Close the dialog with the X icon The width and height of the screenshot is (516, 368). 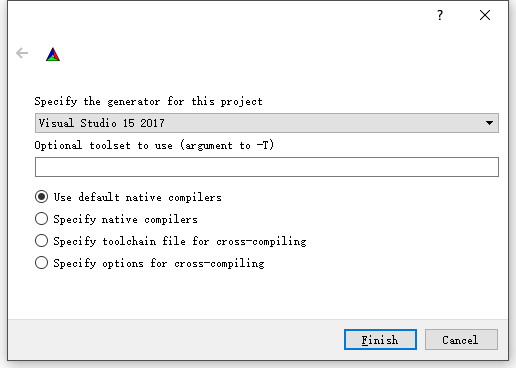[x=485, y=15]
